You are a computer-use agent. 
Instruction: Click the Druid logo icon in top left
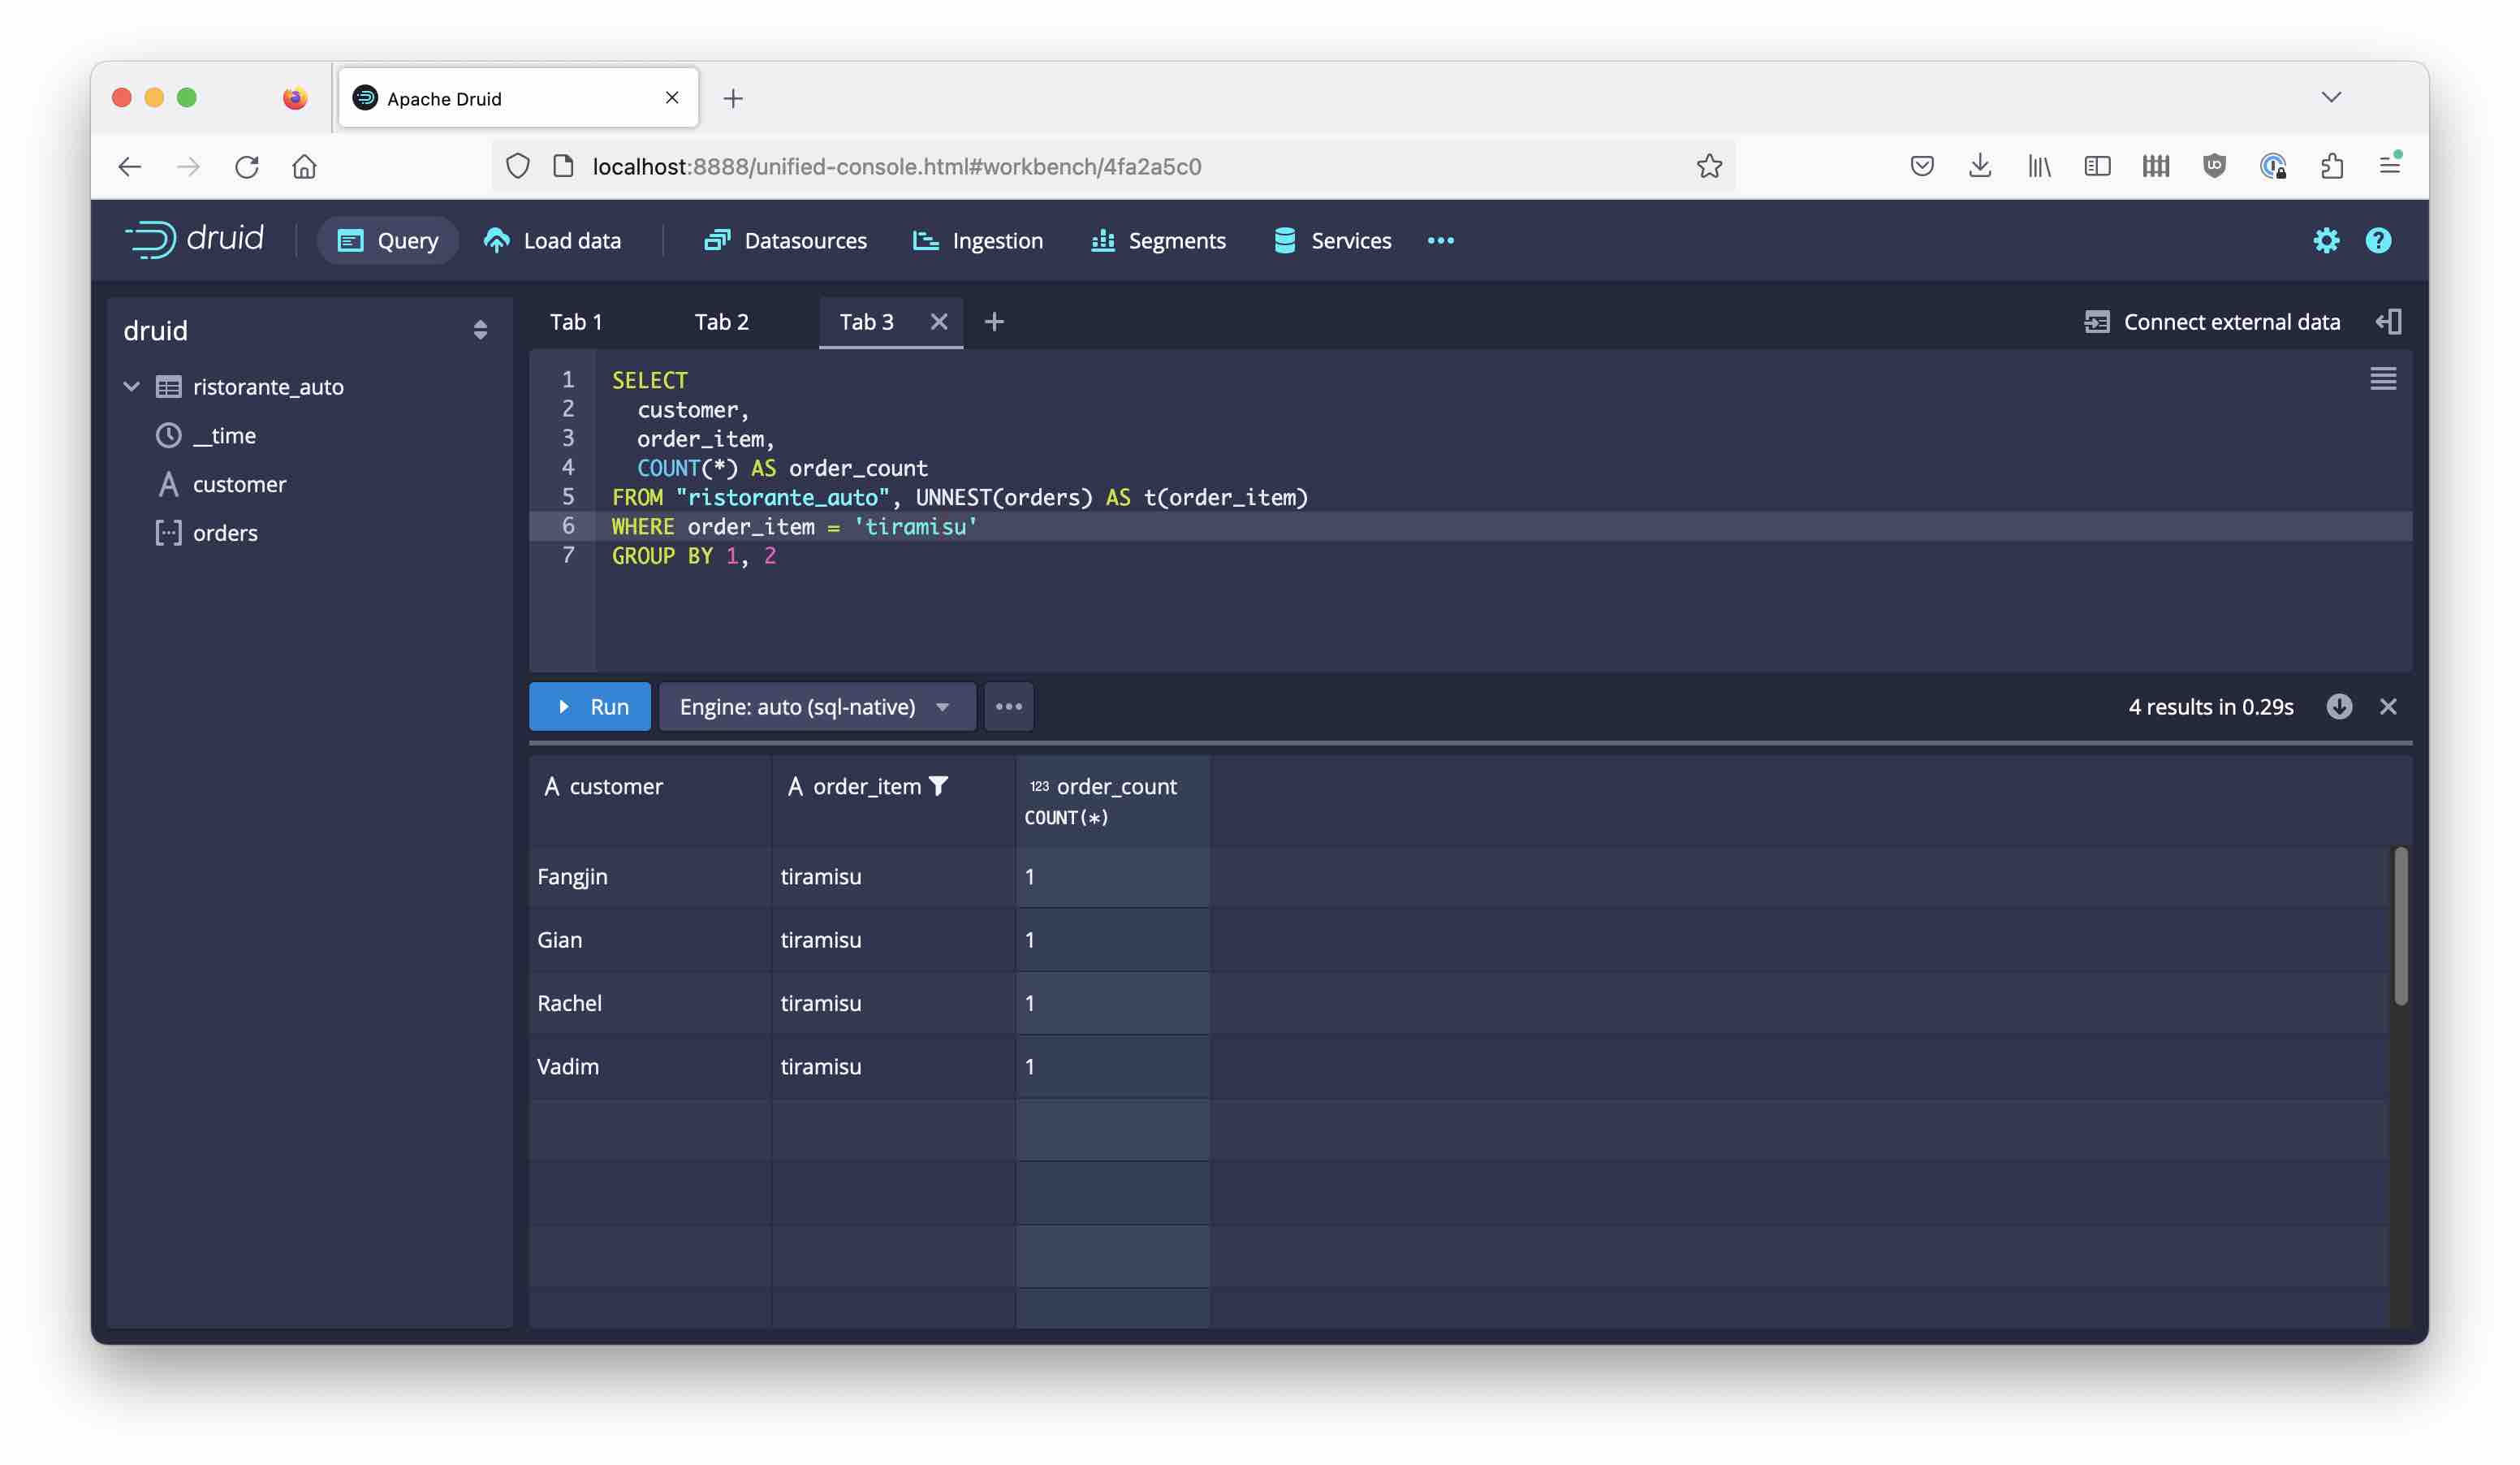(152, 239)
